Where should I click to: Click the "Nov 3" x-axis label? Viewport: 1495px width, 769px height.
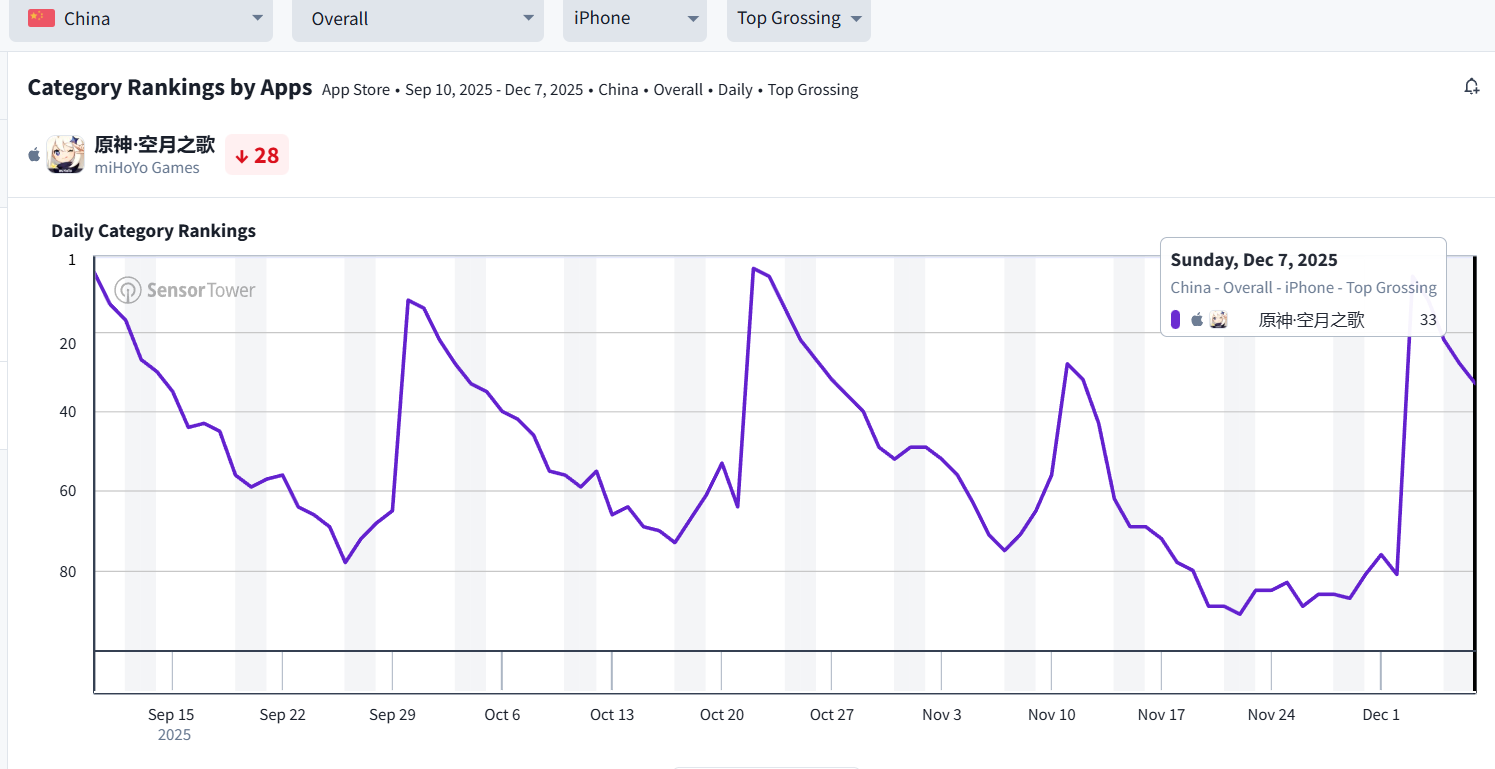point(942,715)
